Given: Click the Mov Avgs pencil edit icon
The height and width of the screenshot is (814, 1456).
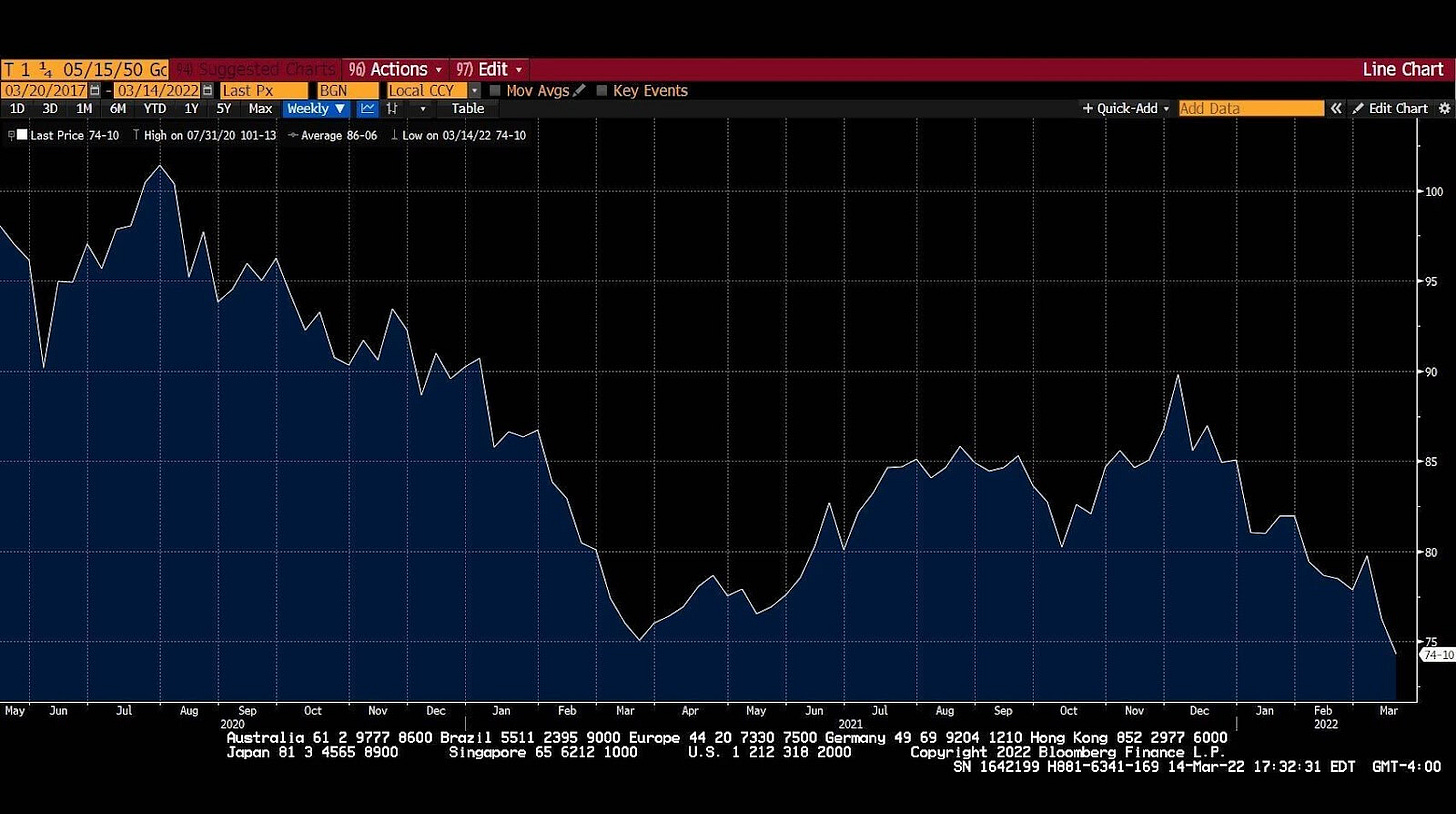Looking at the screenshot, I should (x=579, y=91).
